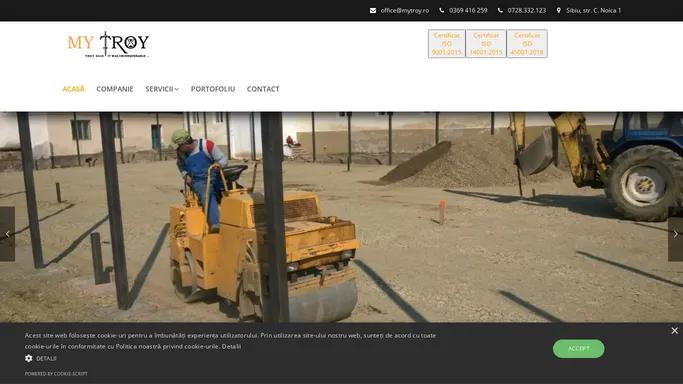Close the cookie banner with X

point(674,331)
